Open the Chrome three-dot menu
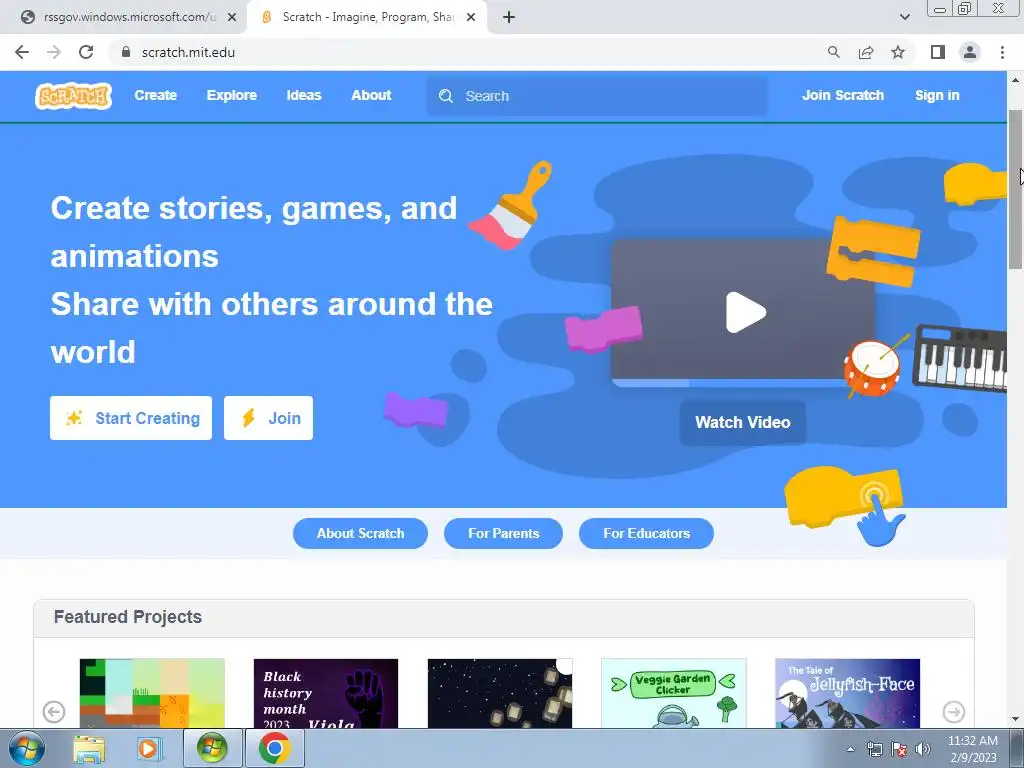This screenshot has height=768, width=1024. pyautogui.click(x=1002, y=52)
